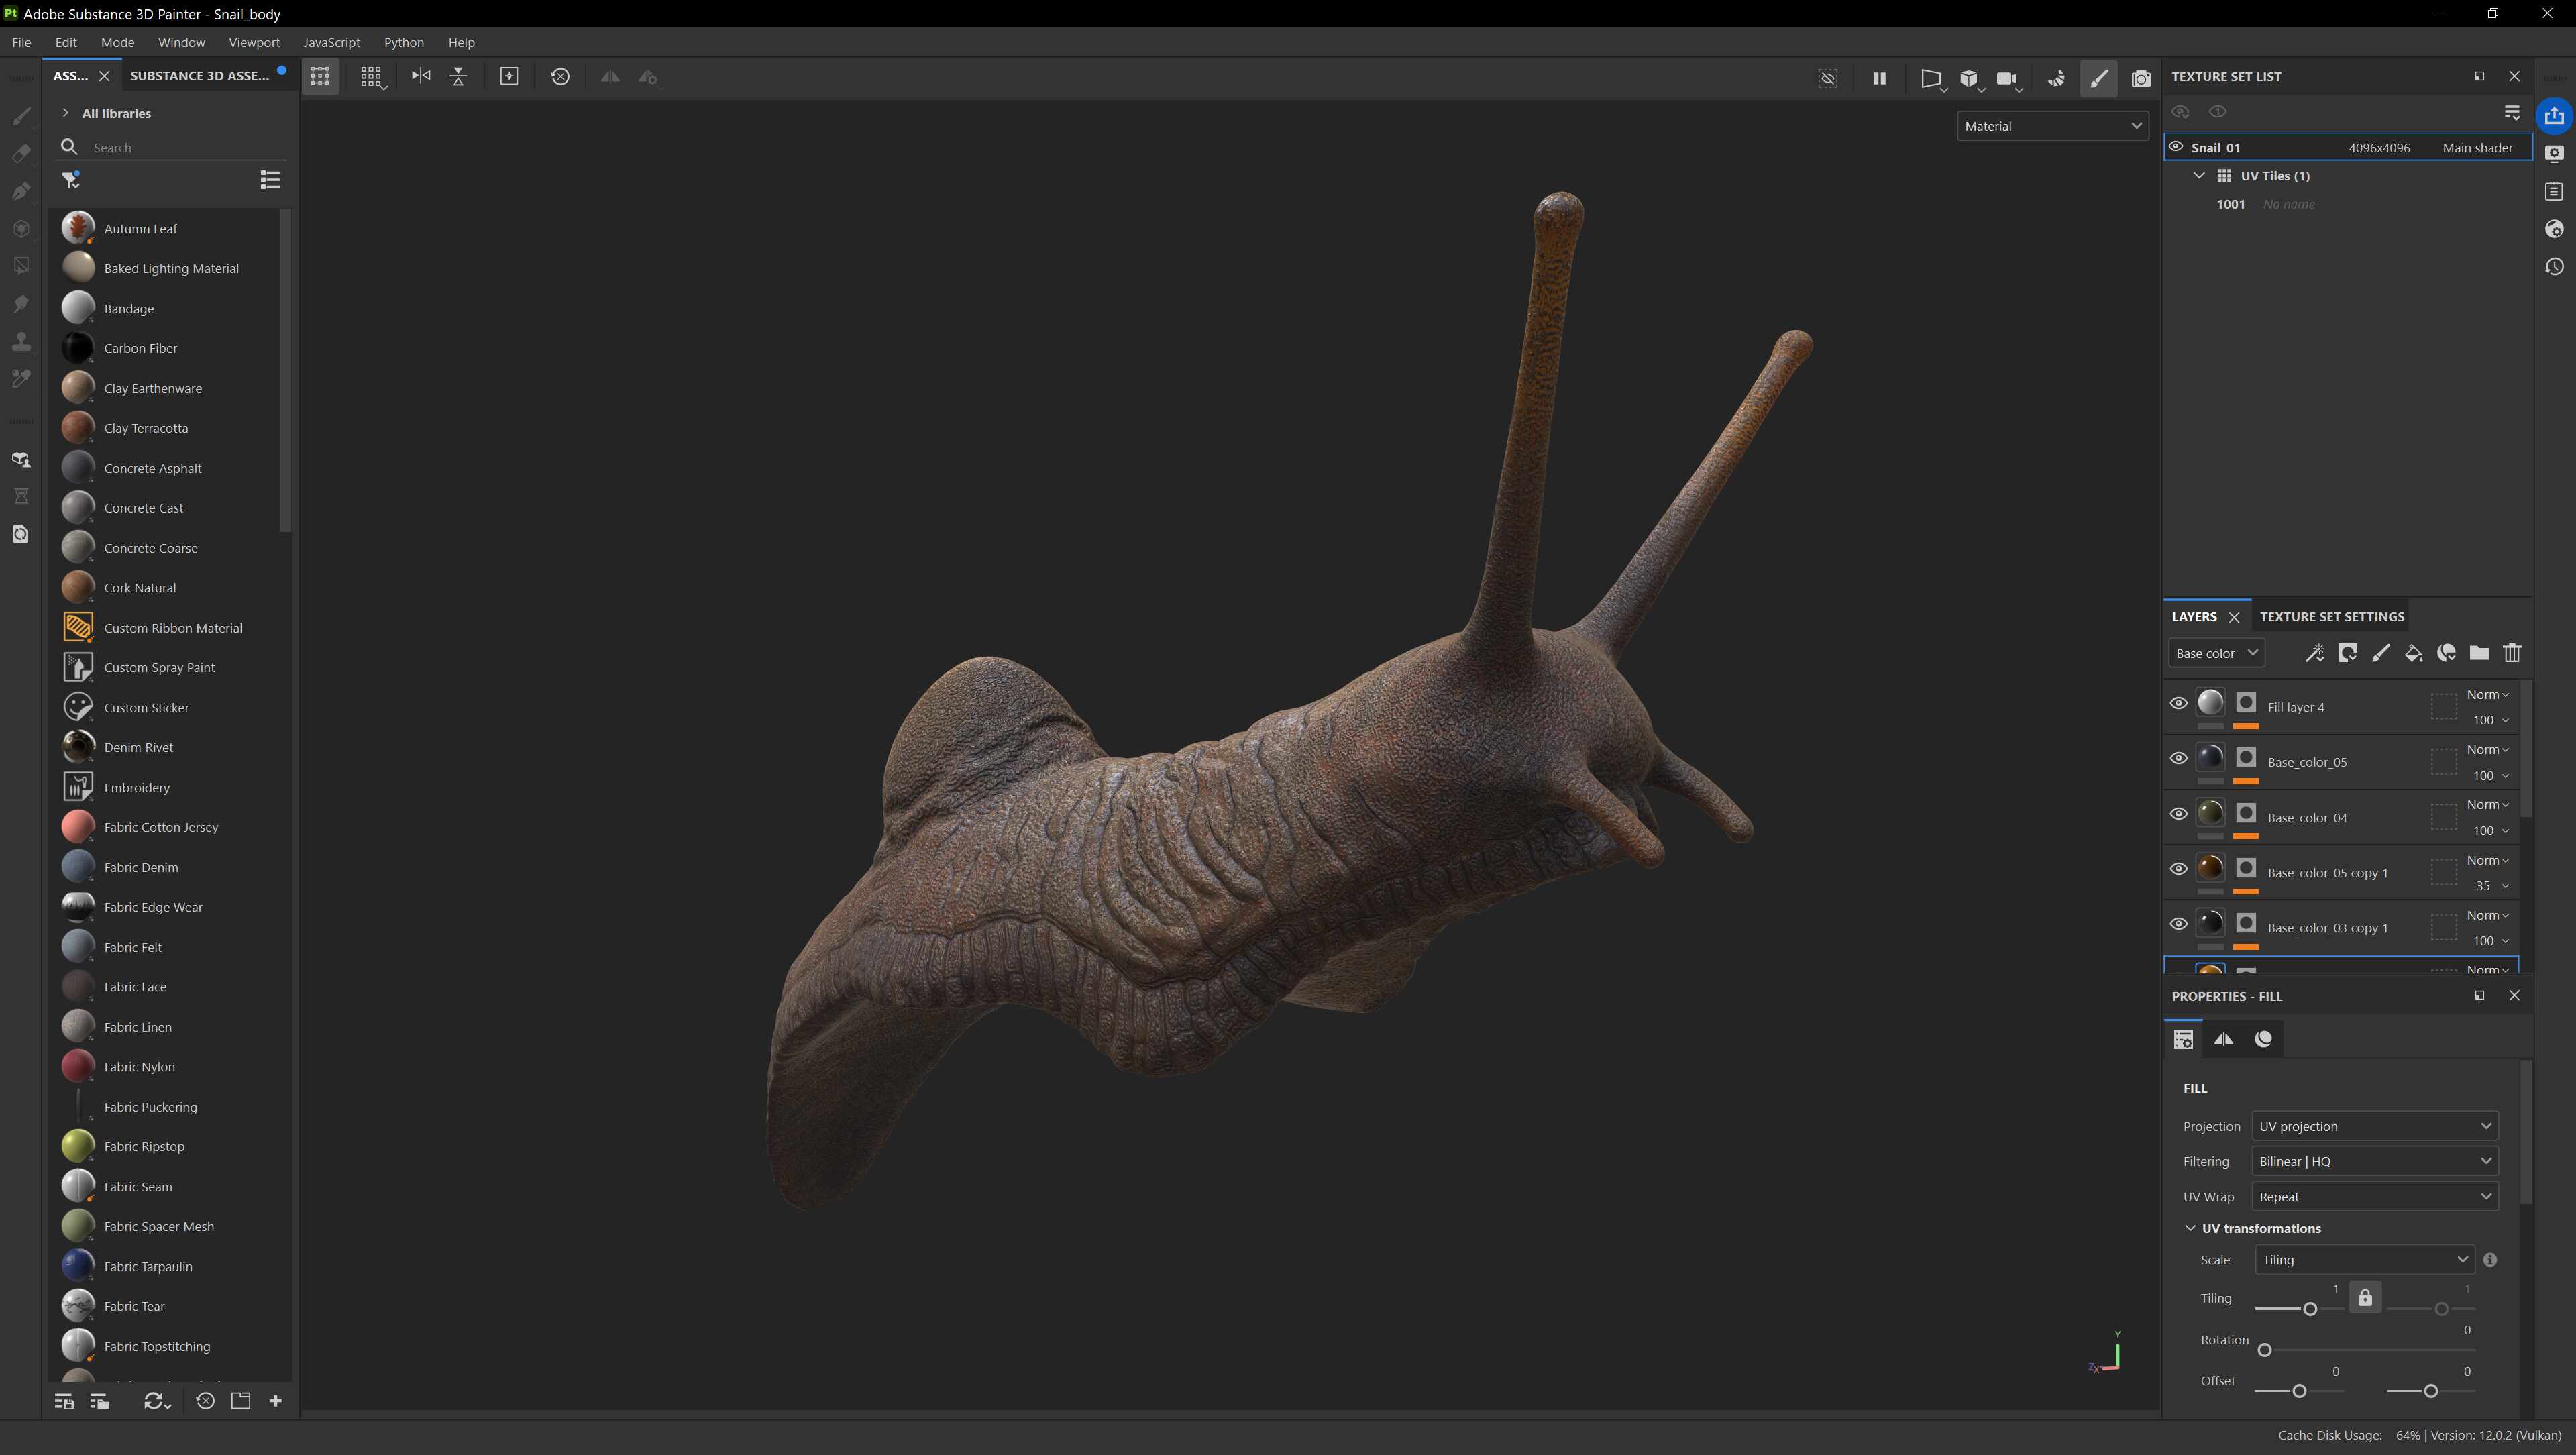Click the Rotation slider handle
This screenshot has height=1455, width=2576.
[x=2265, y=1350]
